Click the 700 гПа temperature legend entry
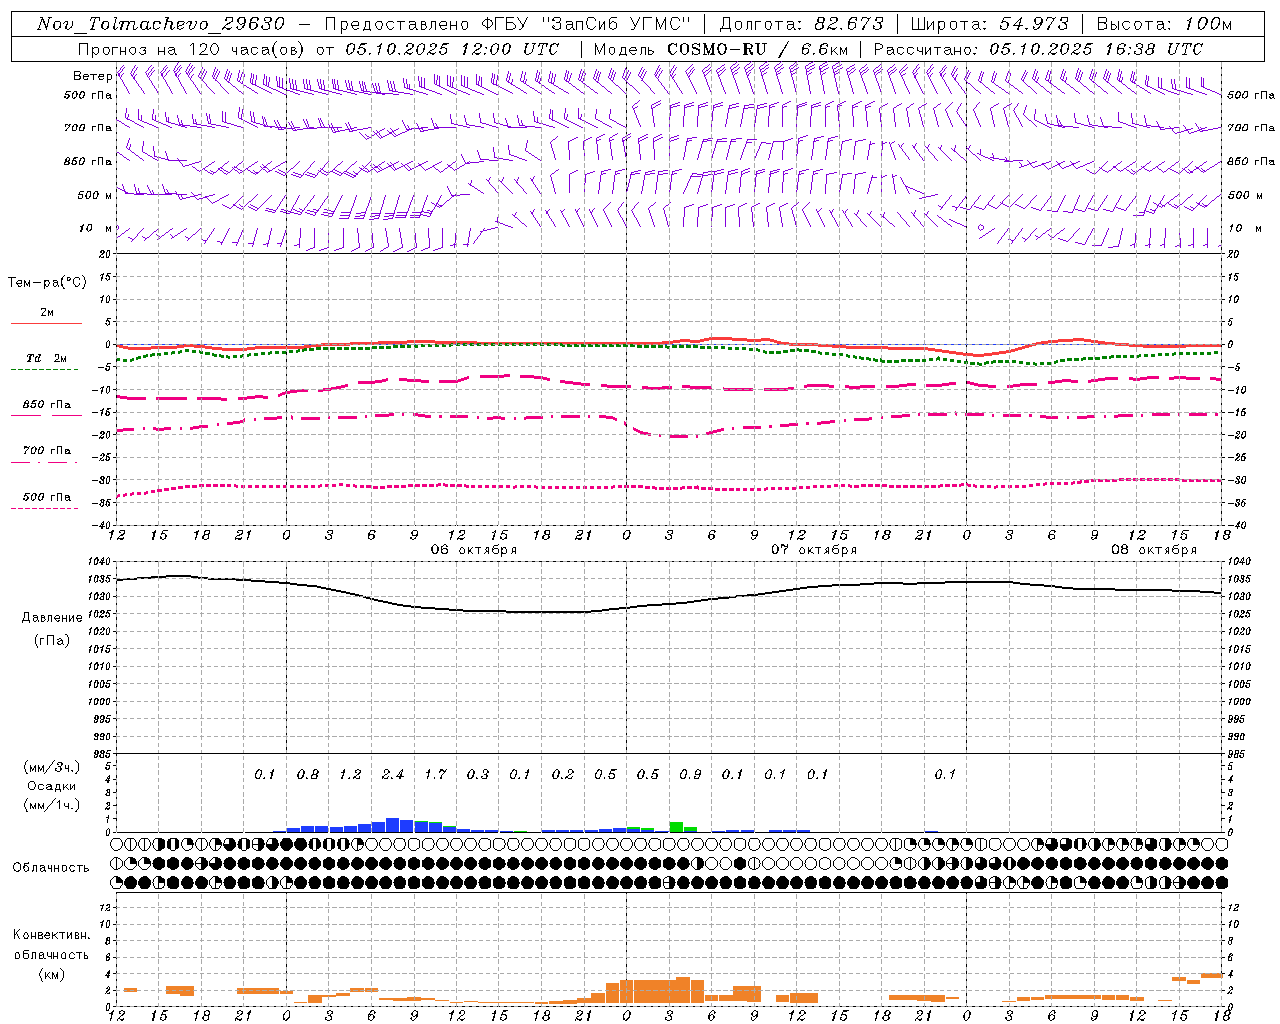The width and height of the screenshot is (1280, 1024). click(x=46, y=451)
